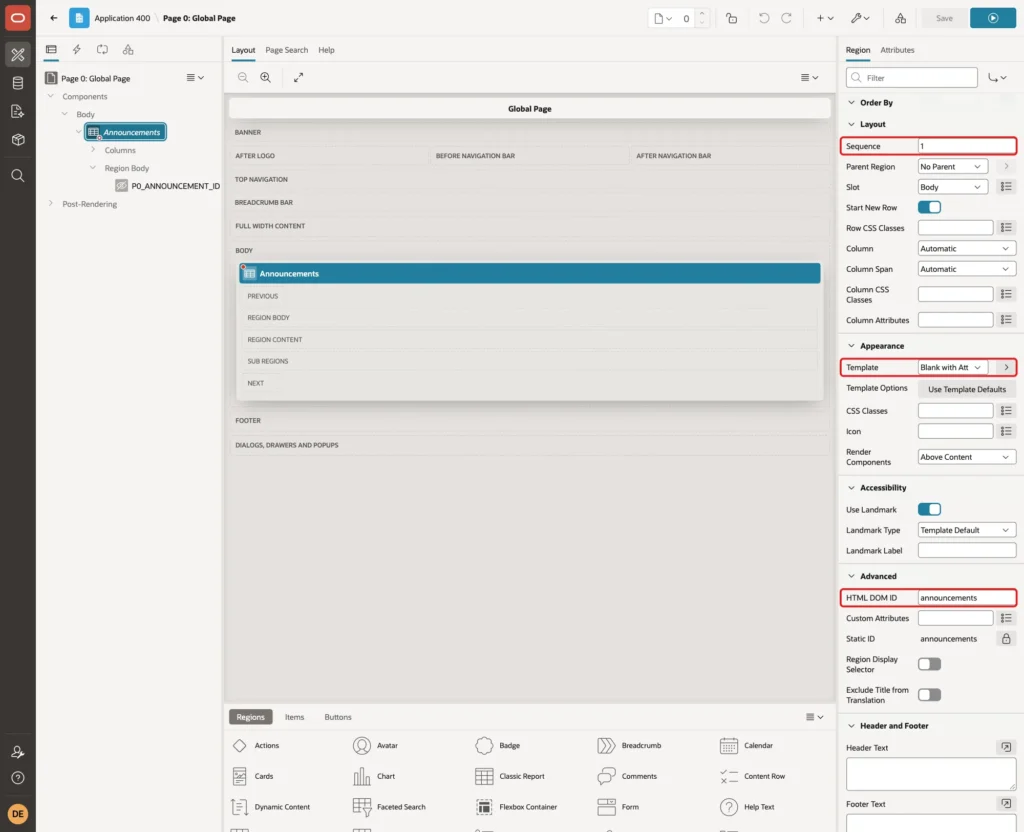Toggle the Start New Row switch
Screen dimensions: 1024x832
click(x=929, y=207)
